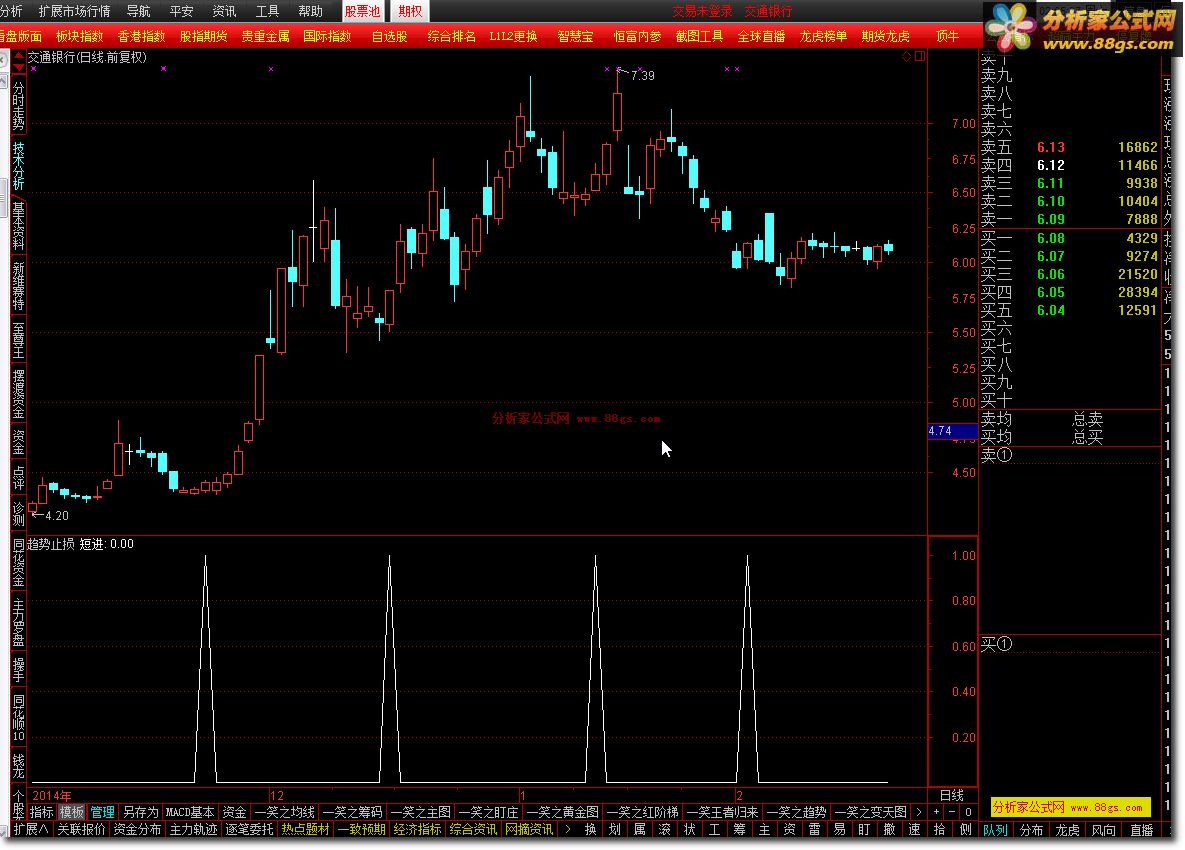
Task: Open the 平安 menu
Action: point(181,11)
